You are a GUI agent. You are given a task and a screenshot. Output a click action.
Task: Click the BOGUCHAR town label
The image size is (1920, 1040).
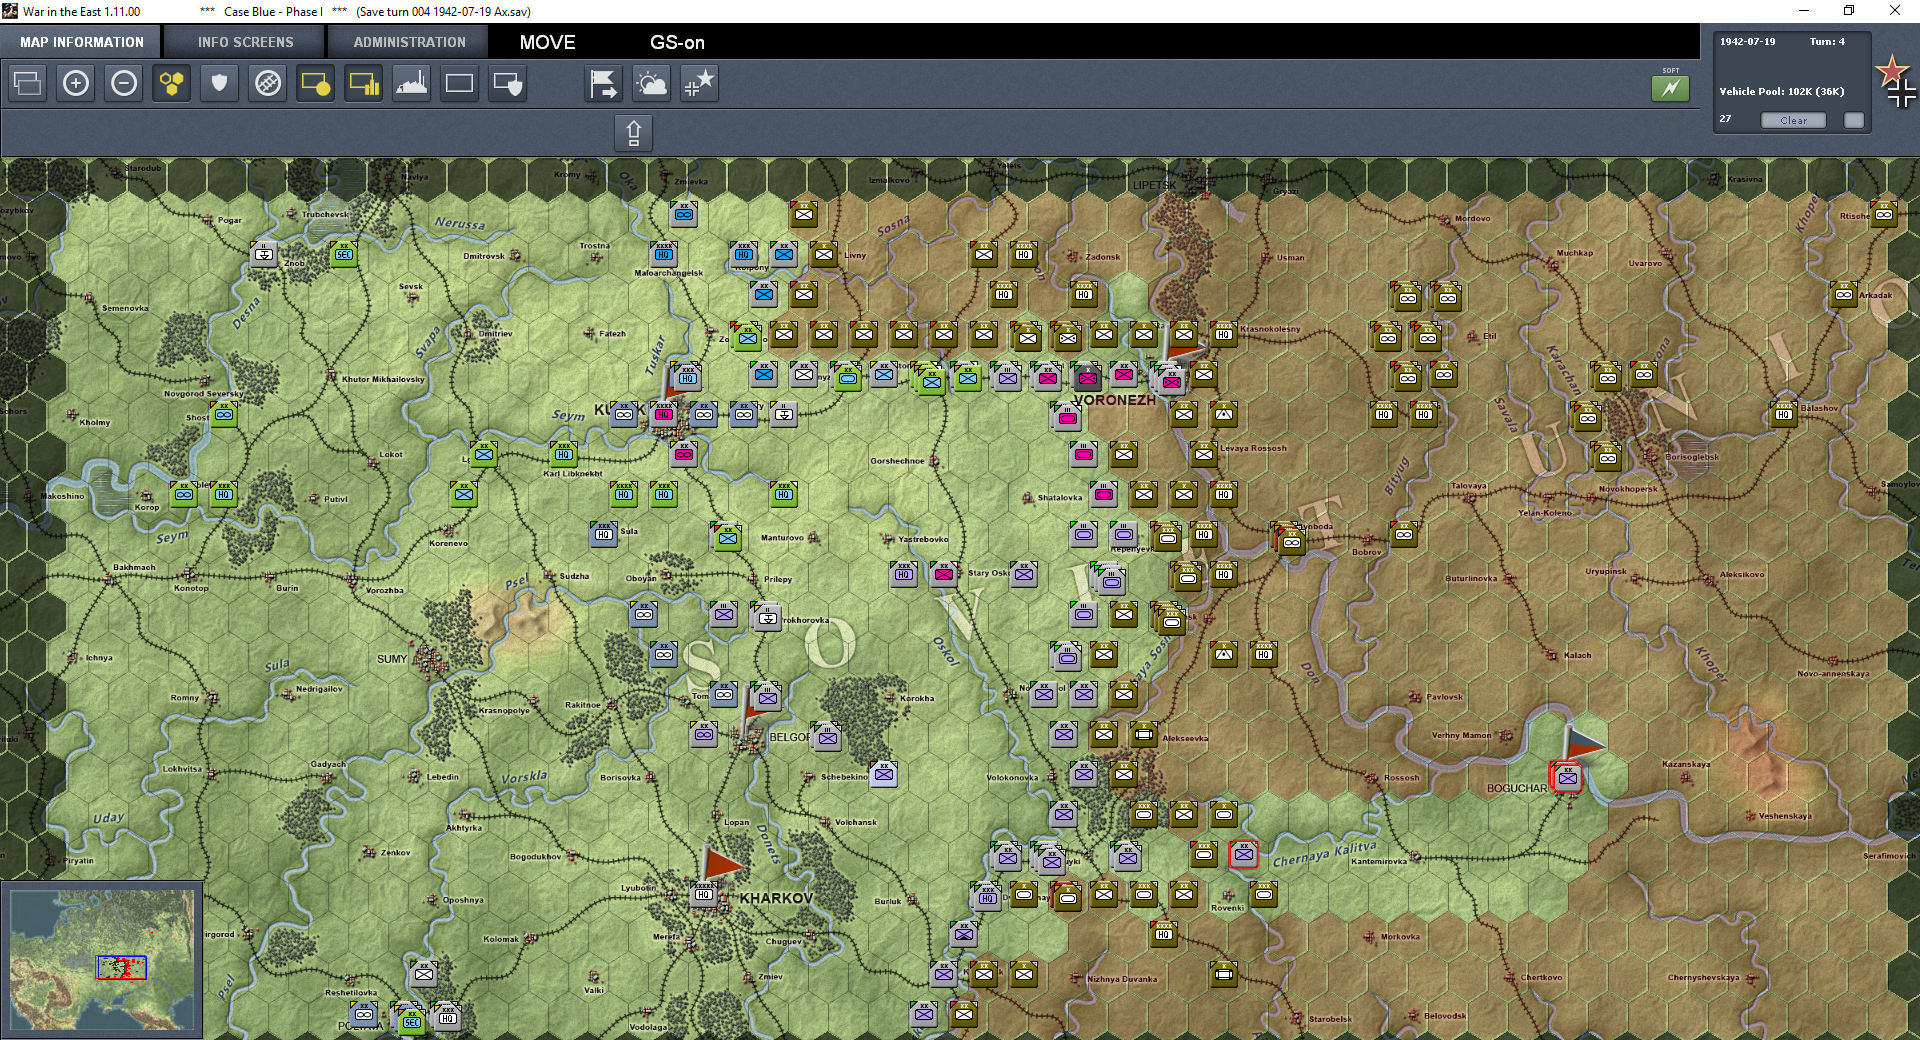tap(1516, 788)
